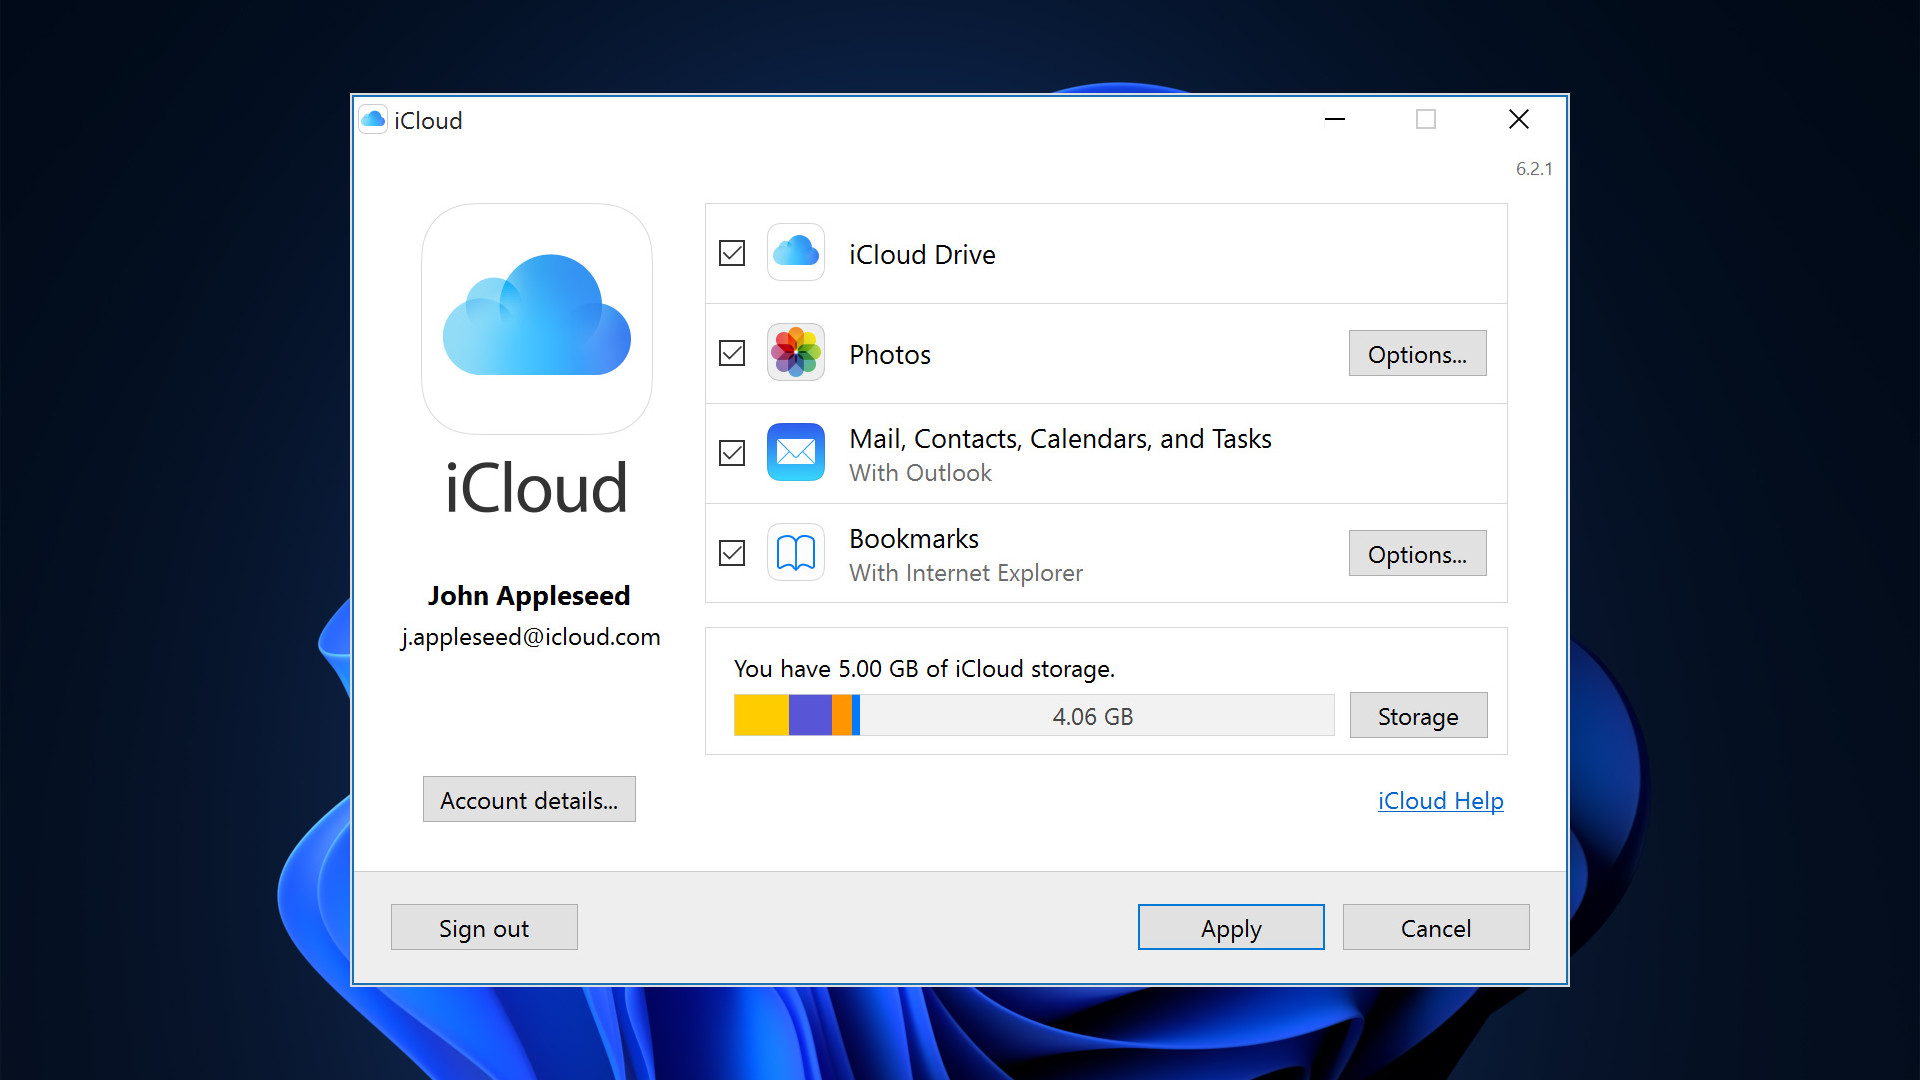Open Account details panel
This screenshot has width=1920, height=1080.
coord(529,800)
